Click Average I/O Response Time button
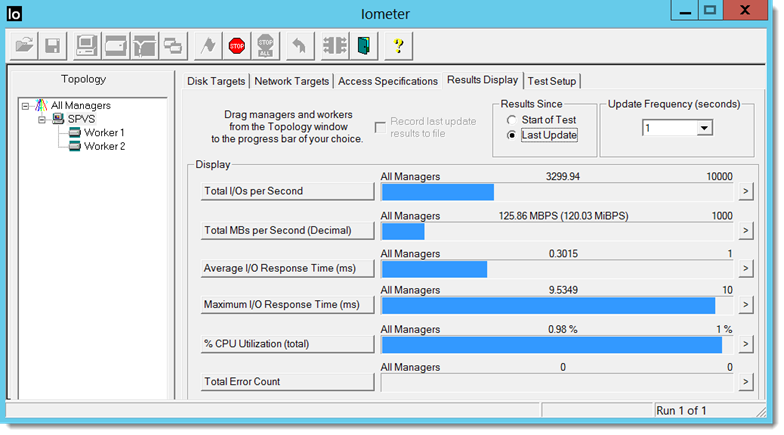This screenshot has width=784, height=435. (288, 268)
